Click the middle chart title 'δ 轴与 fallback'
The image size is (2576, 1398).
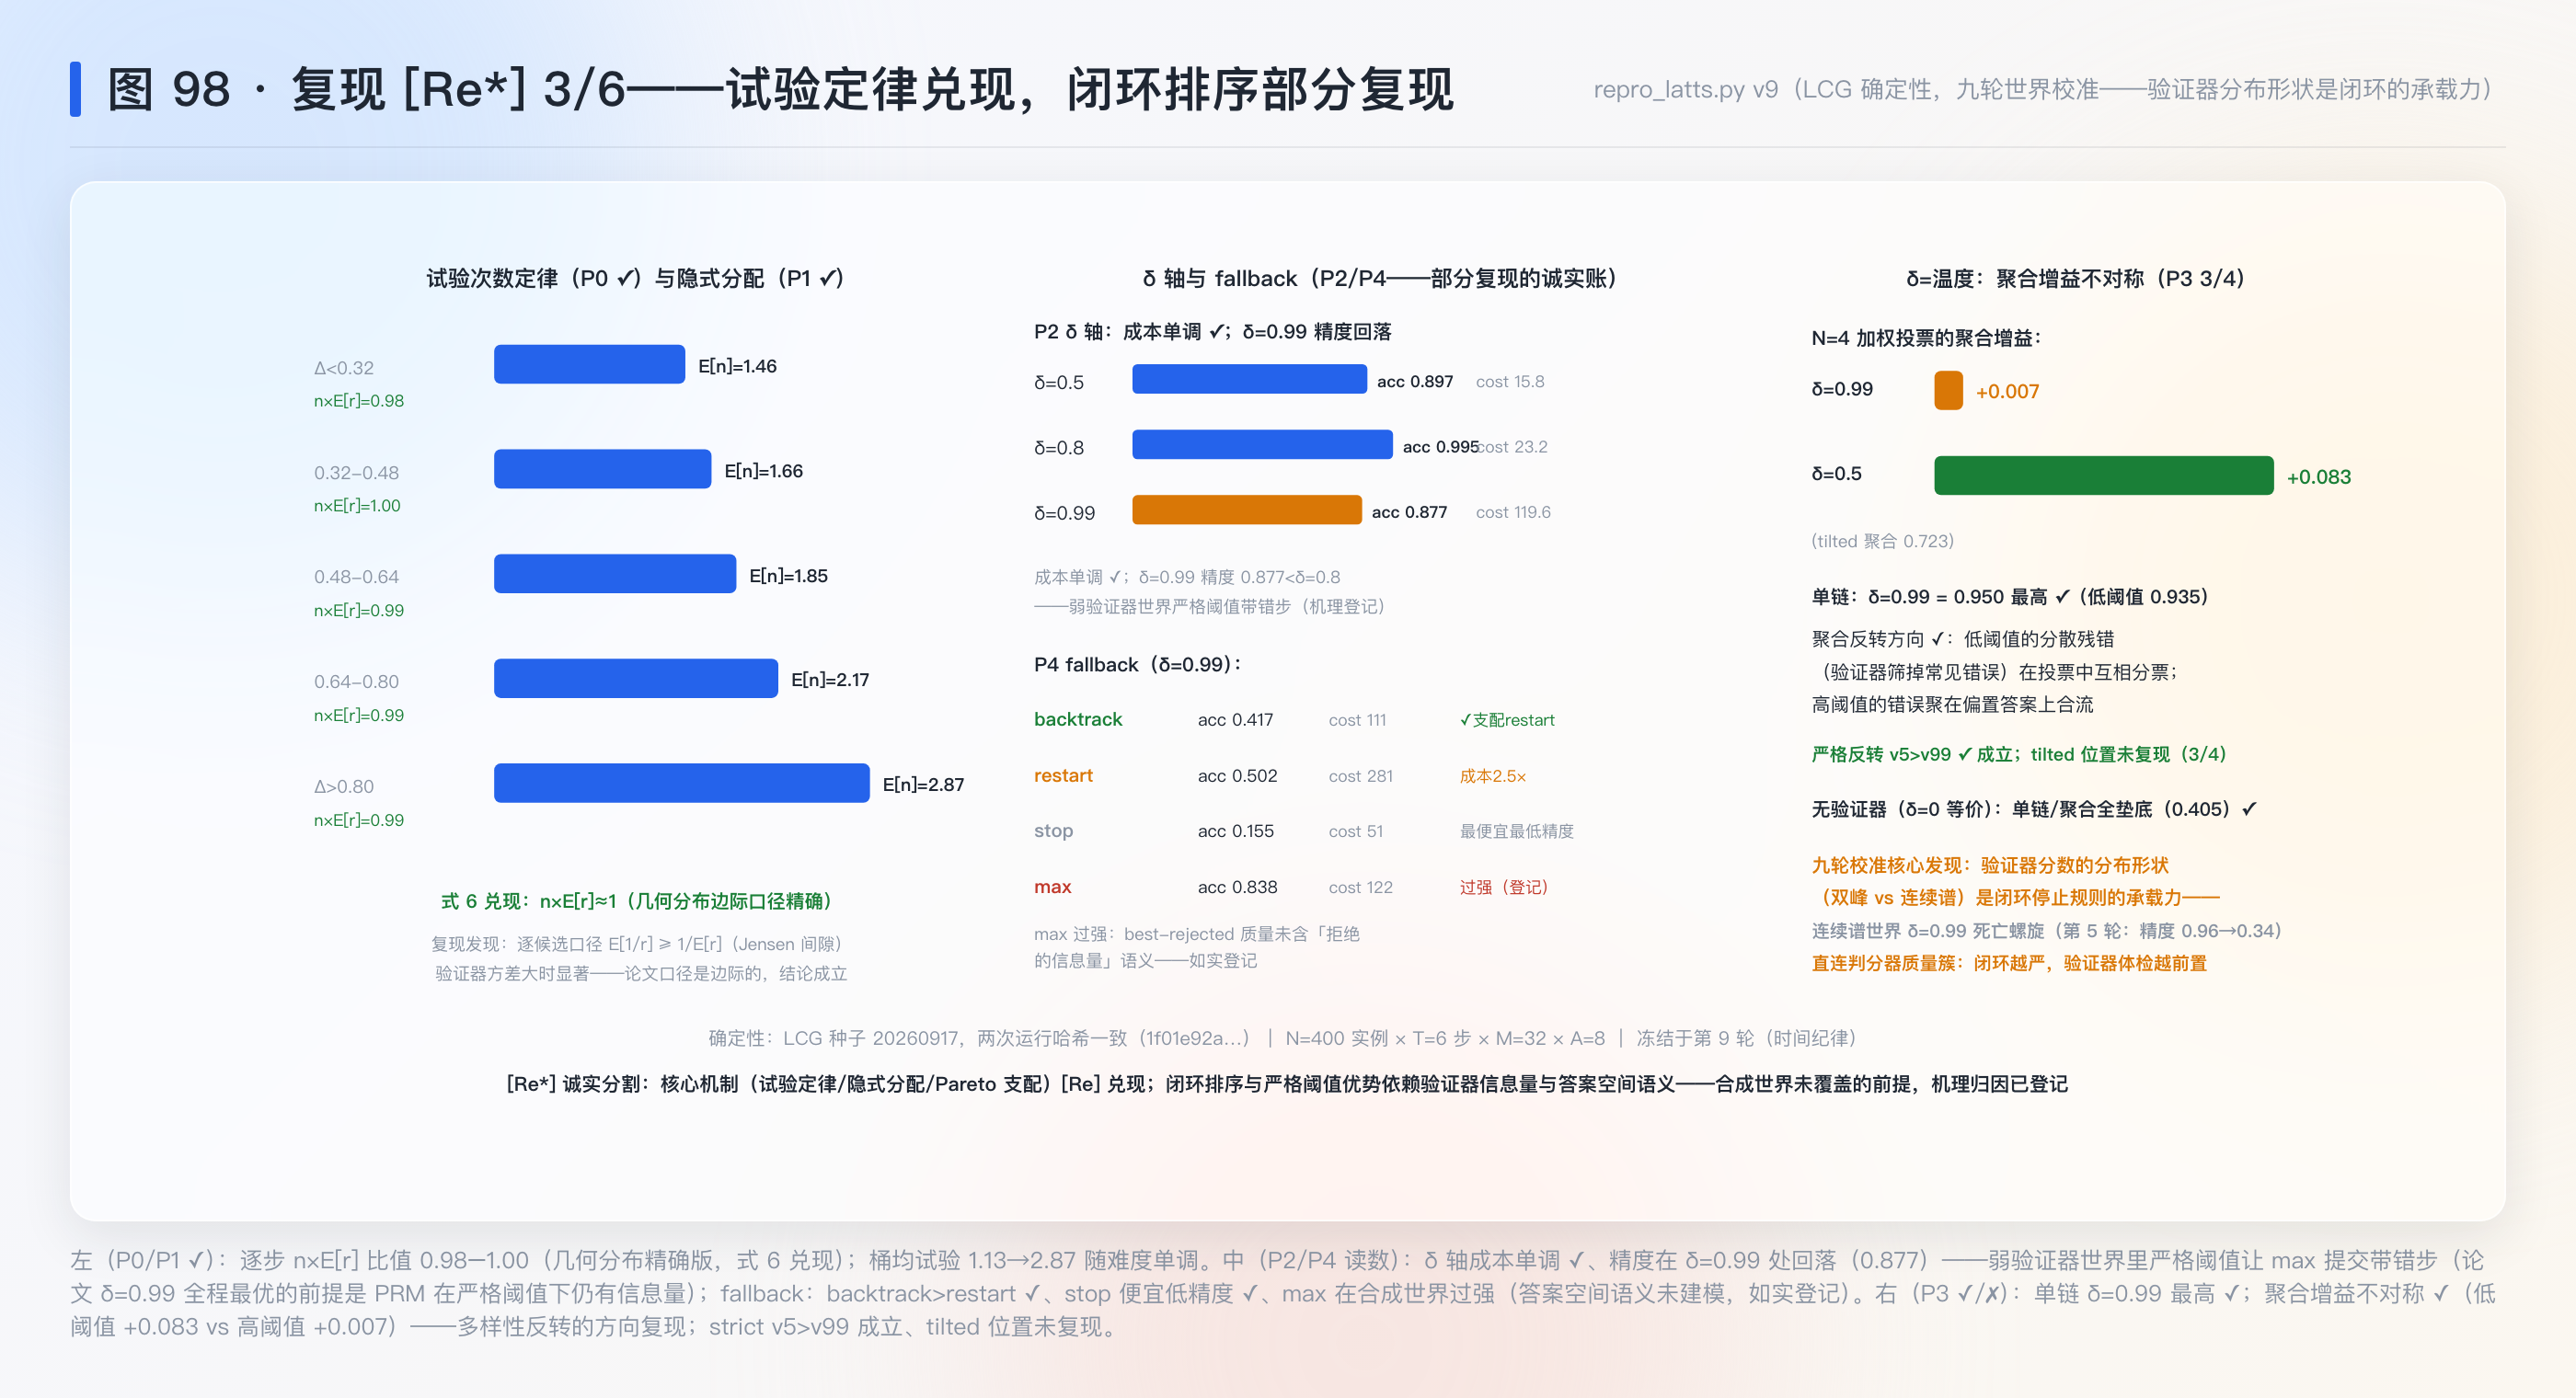coord(1220,279)
